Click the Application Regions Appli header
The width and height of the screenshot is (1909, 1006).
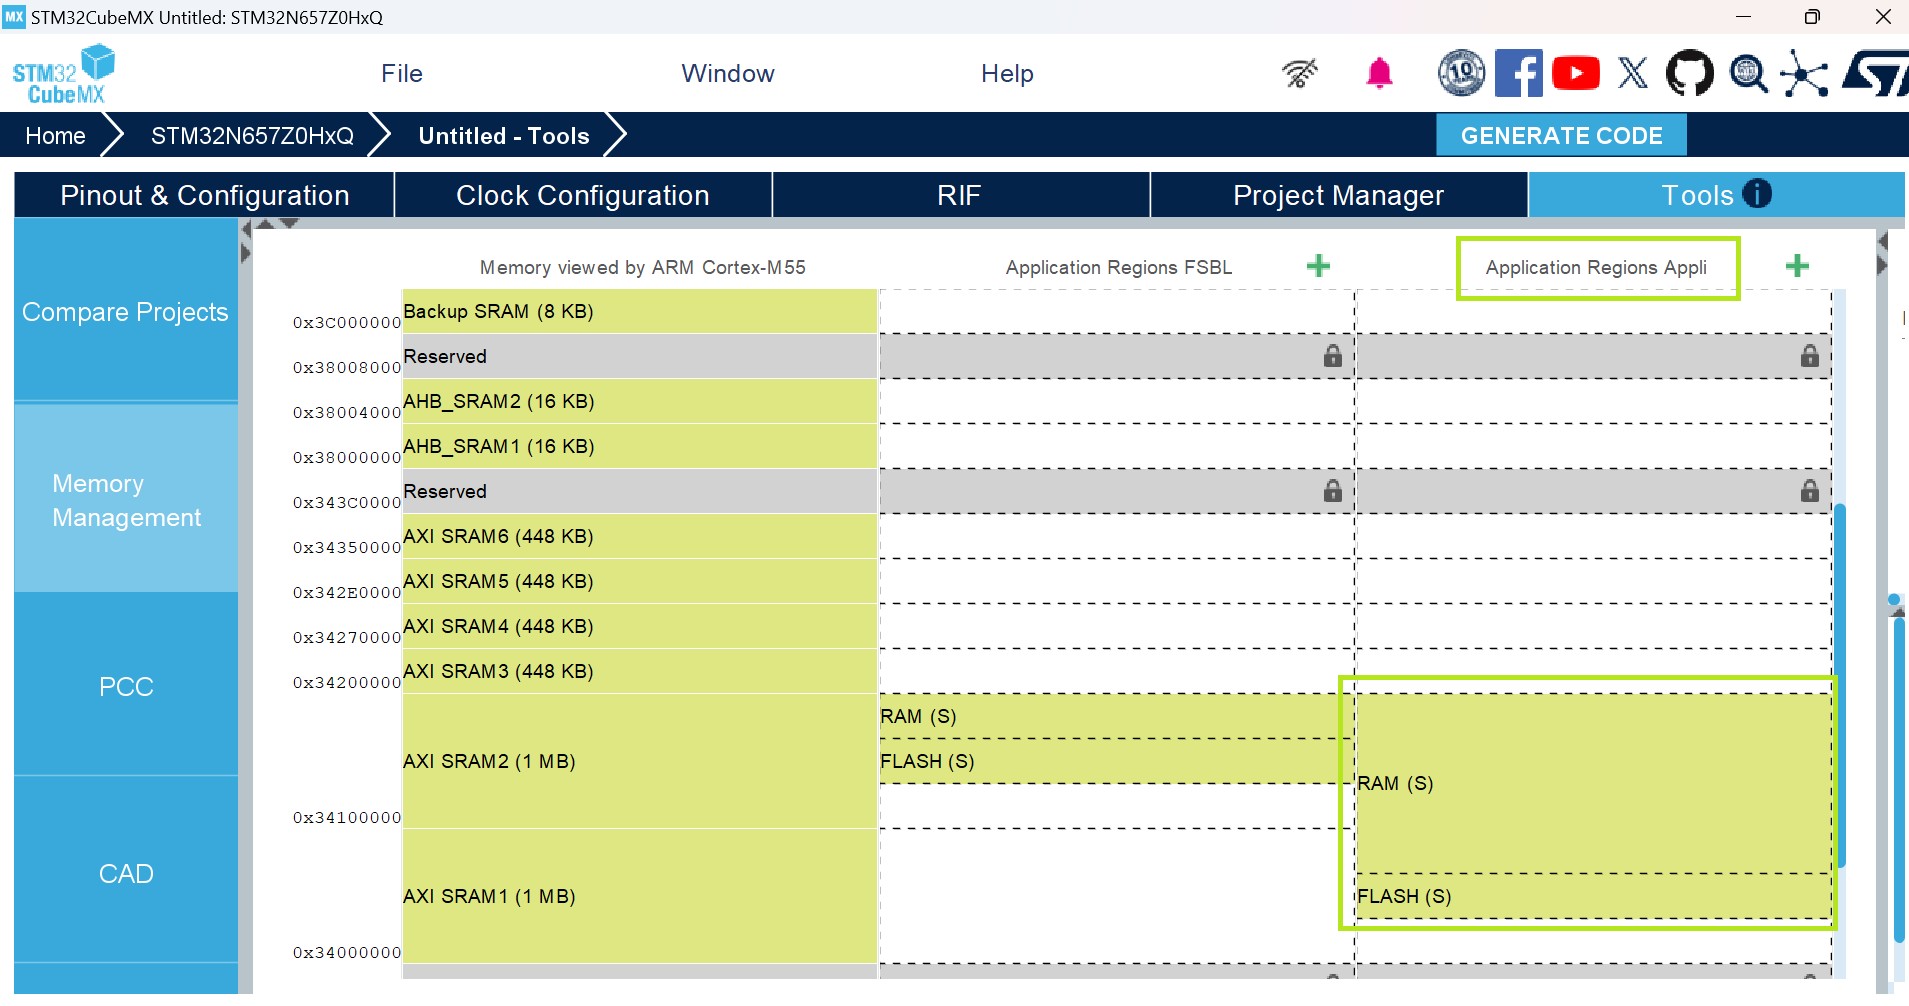[x=1596, y=267]
